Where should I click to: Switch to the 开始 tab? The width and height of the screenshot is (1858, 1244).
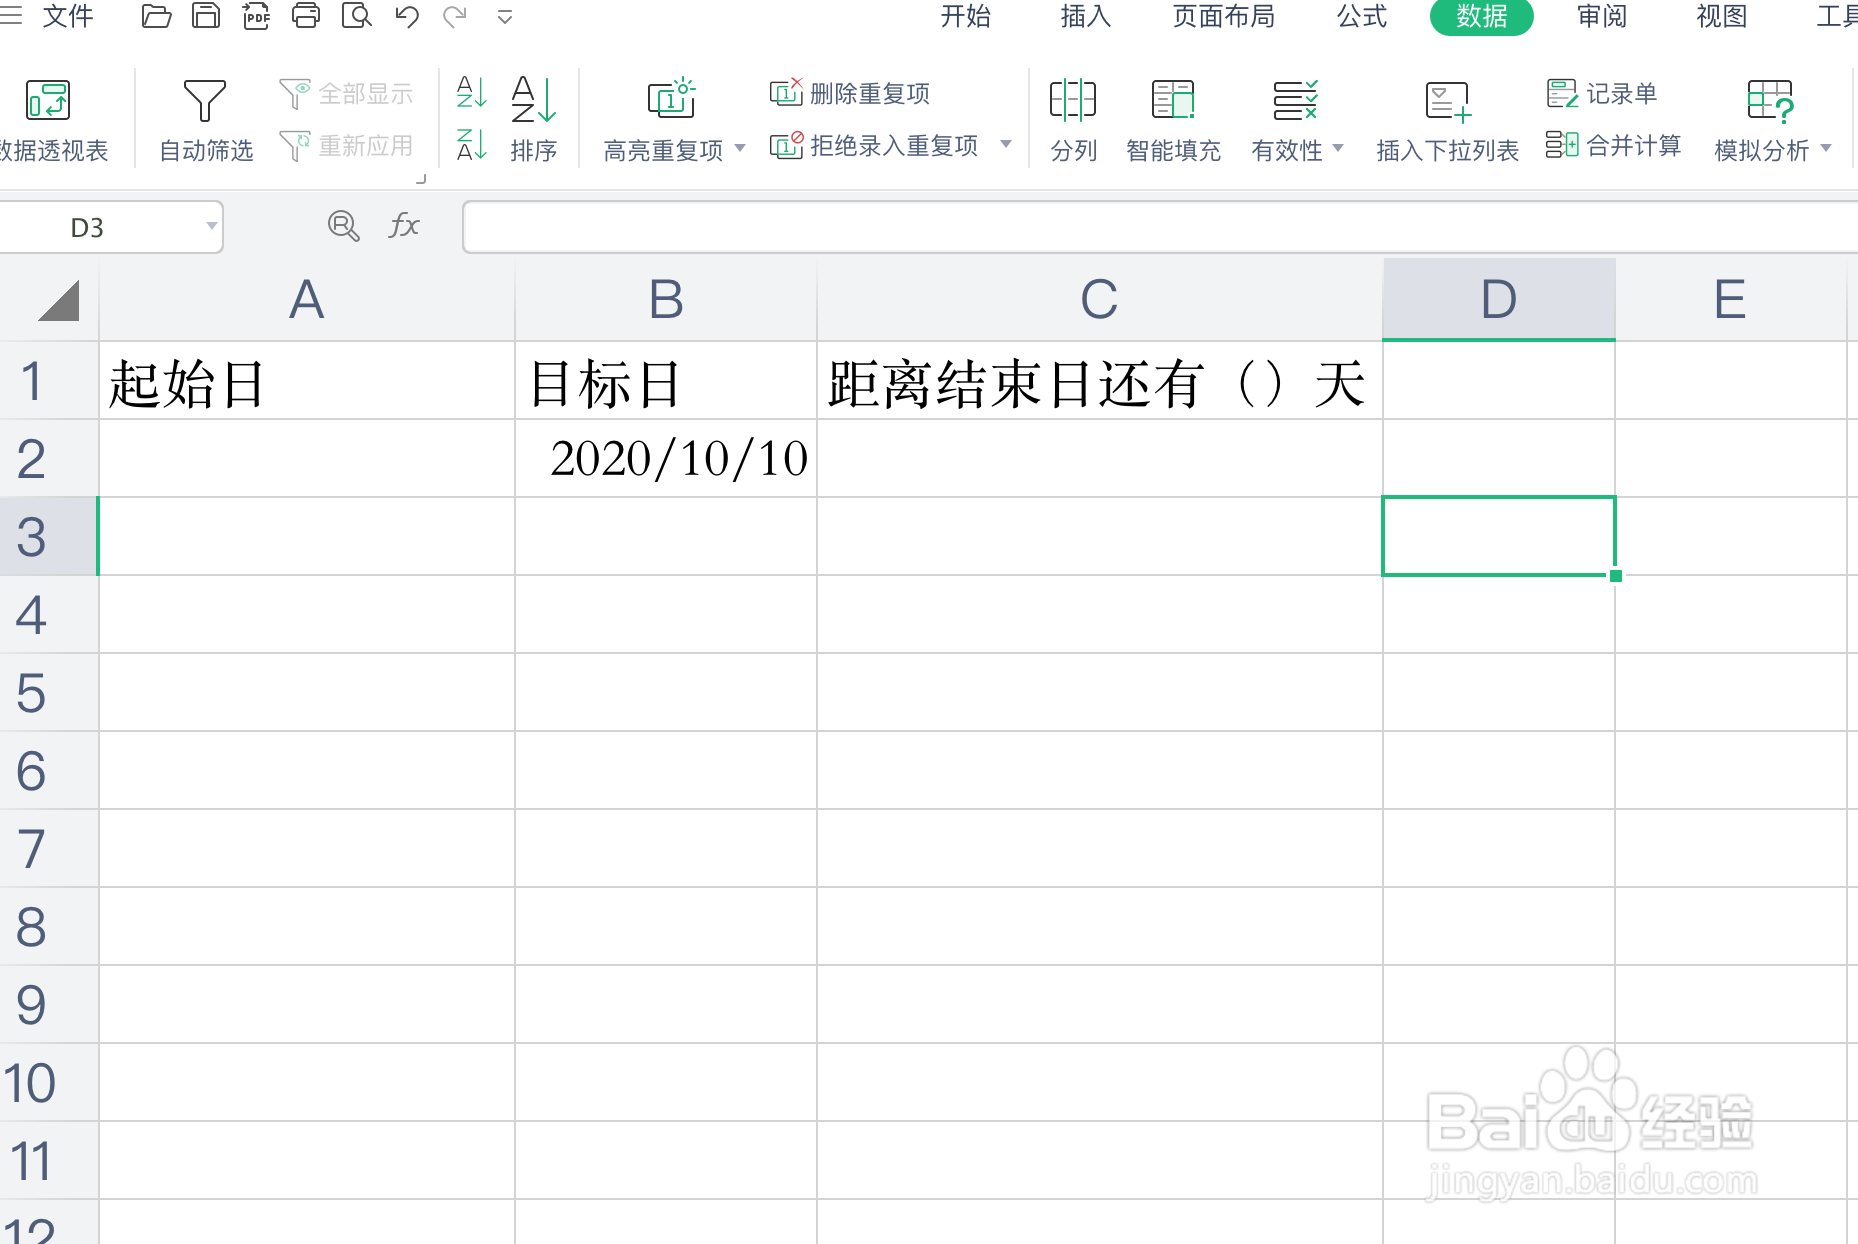coord(965,16)
